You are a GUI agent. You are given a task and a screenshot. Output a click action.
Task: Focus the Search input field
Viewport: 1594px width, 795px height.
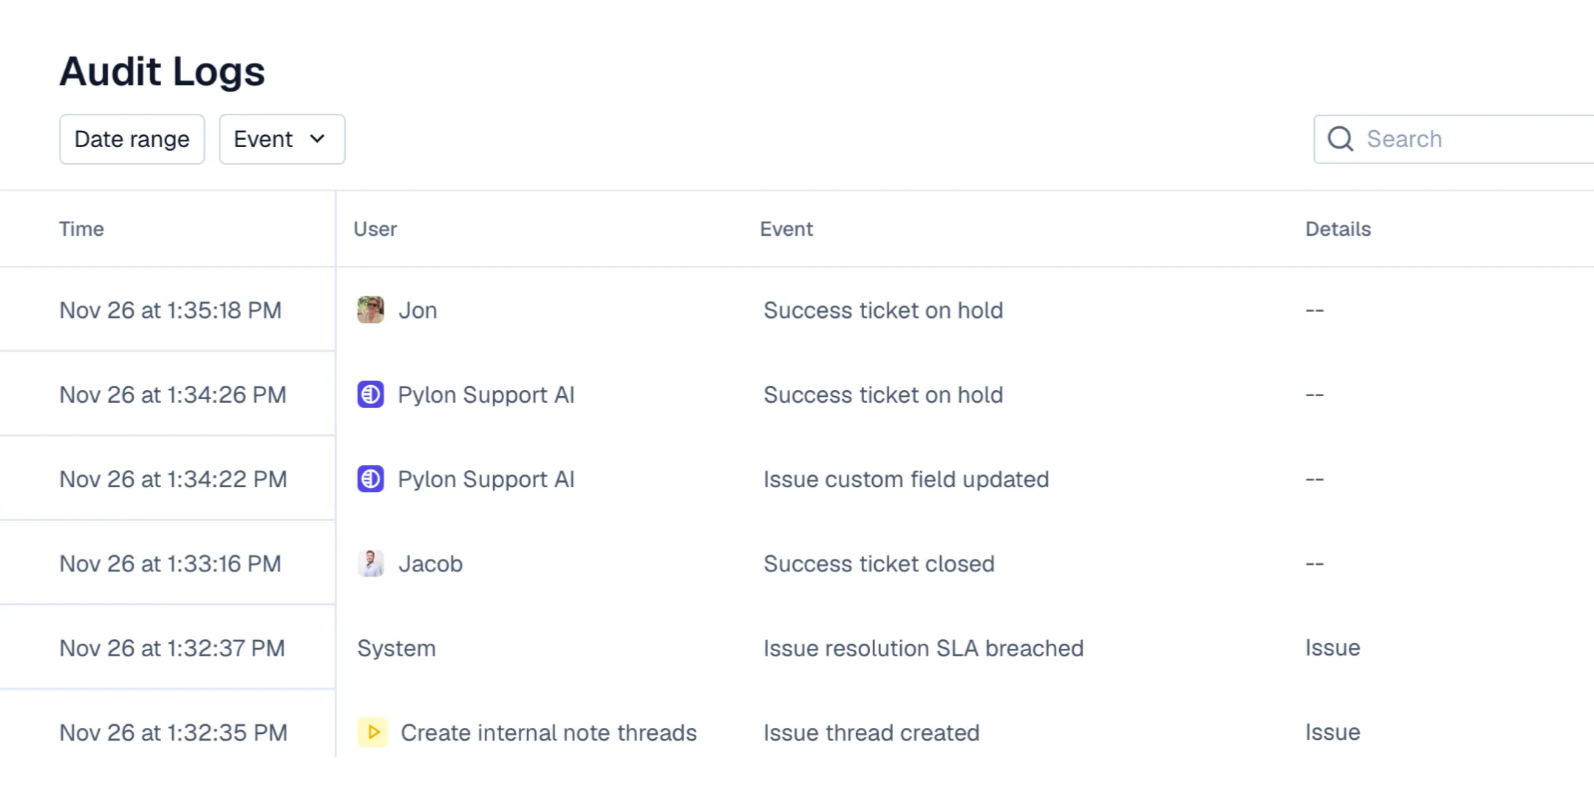point(1470,139)
